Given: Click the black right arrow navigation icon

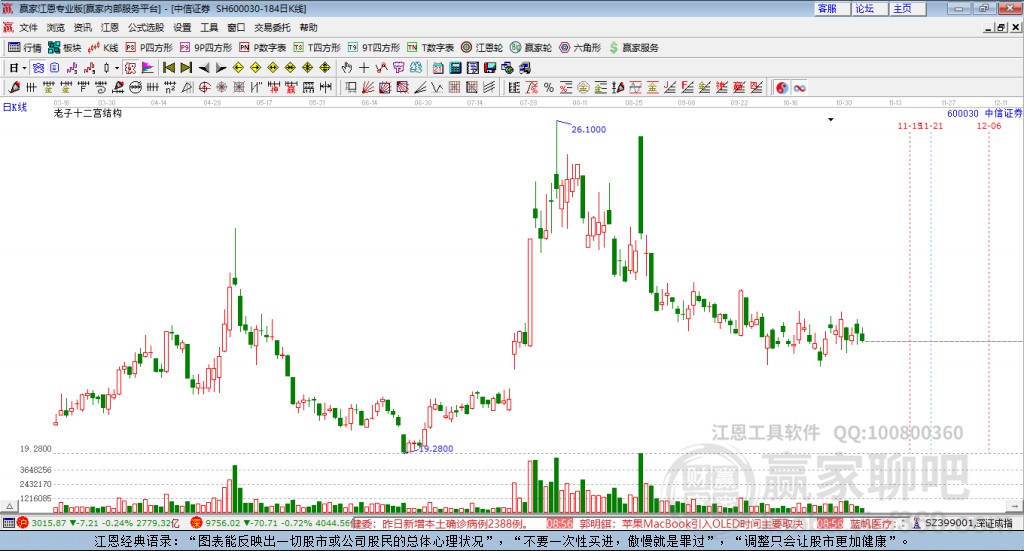Looking at the screenshot, I should tap(221, 68).
